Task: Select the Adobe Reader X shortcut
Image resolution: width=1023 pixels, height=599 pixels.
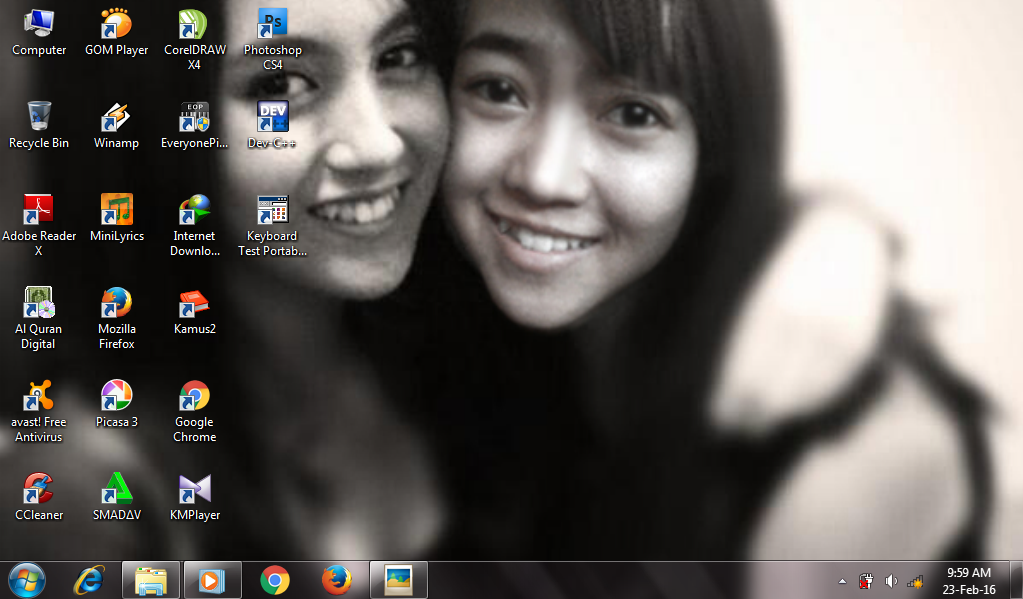Action: pyautogui.click(x=38, y=225)
